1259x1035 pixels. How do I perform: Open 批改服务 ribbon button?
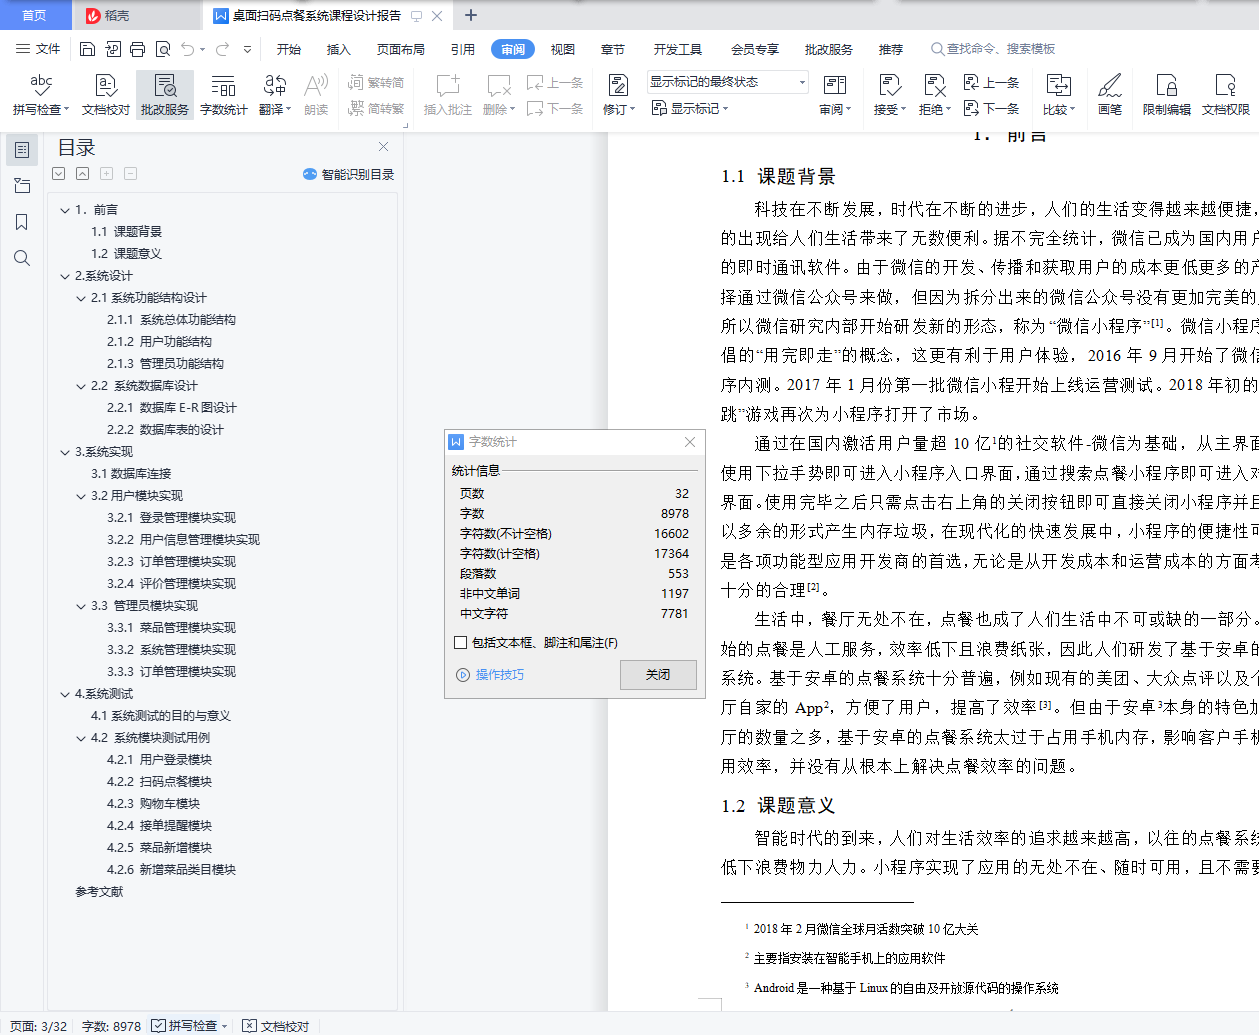(165, 95)
